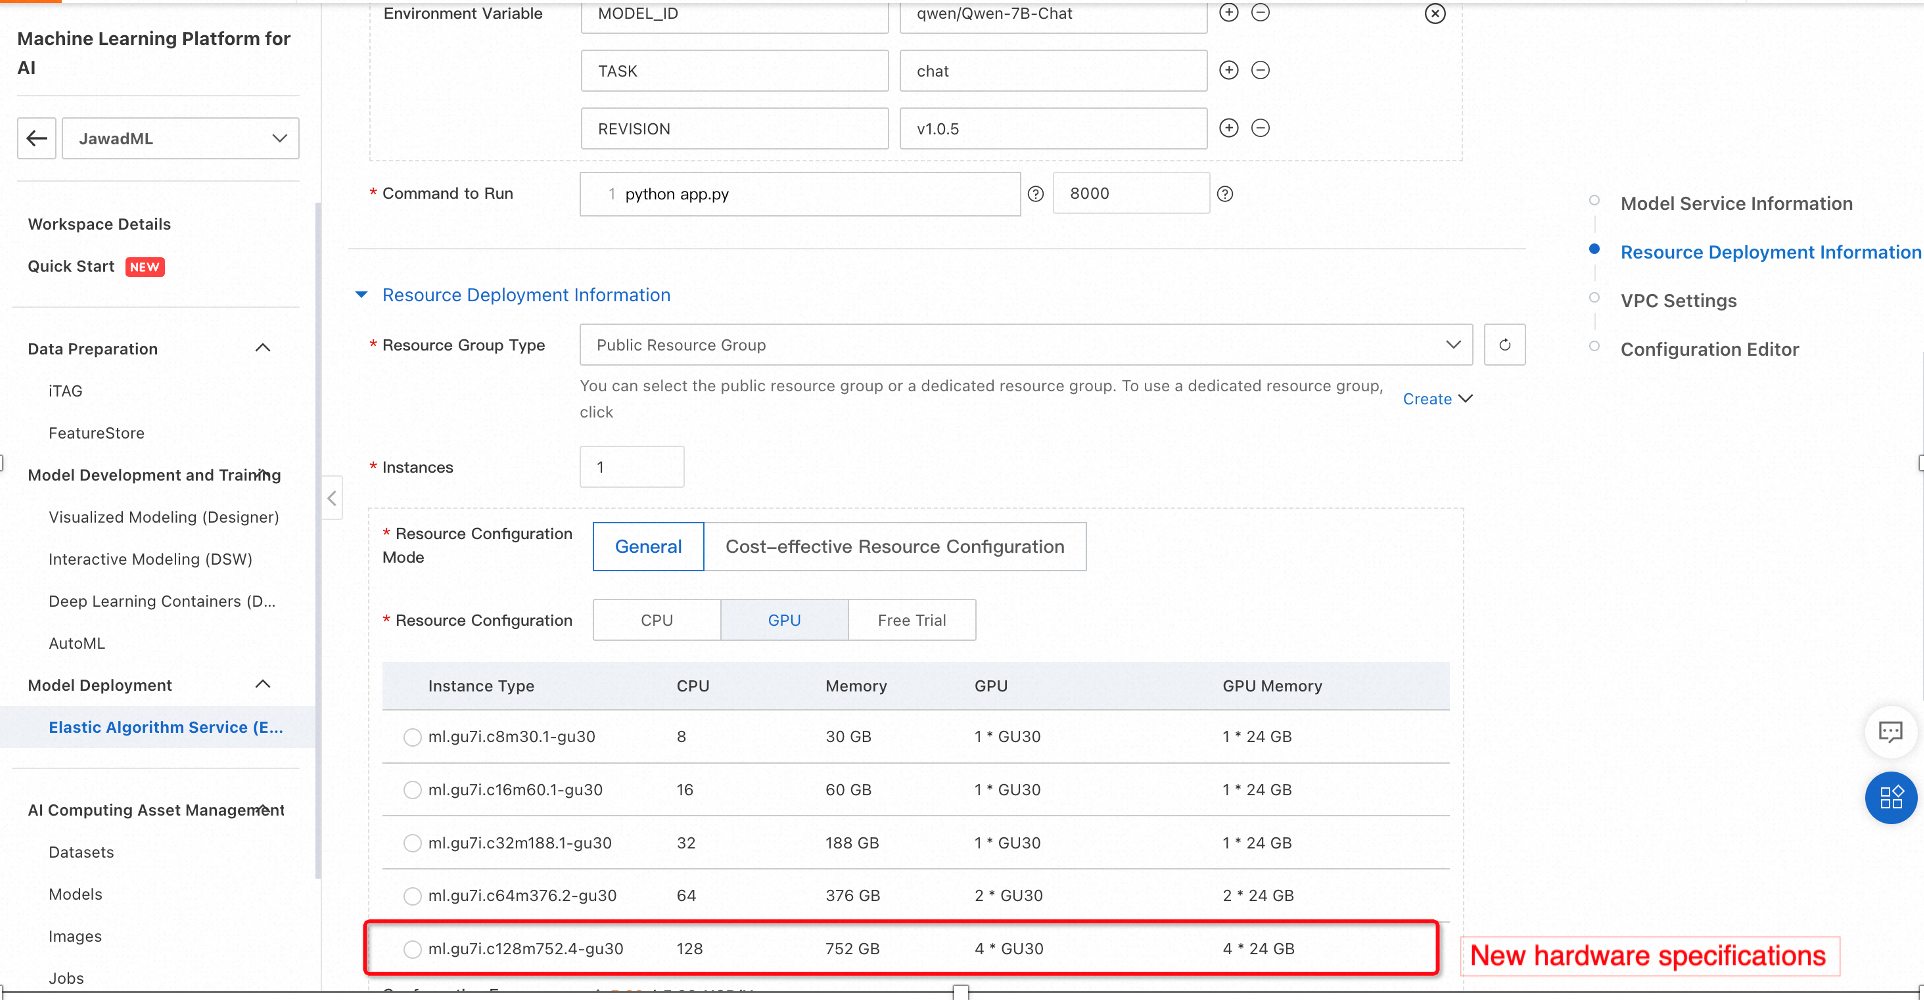The height and width of the screenshot is (1000, 1924).
Task: Click the back arrow button next to JawadML
Action: pyautogui.click(x=37, y=138)
